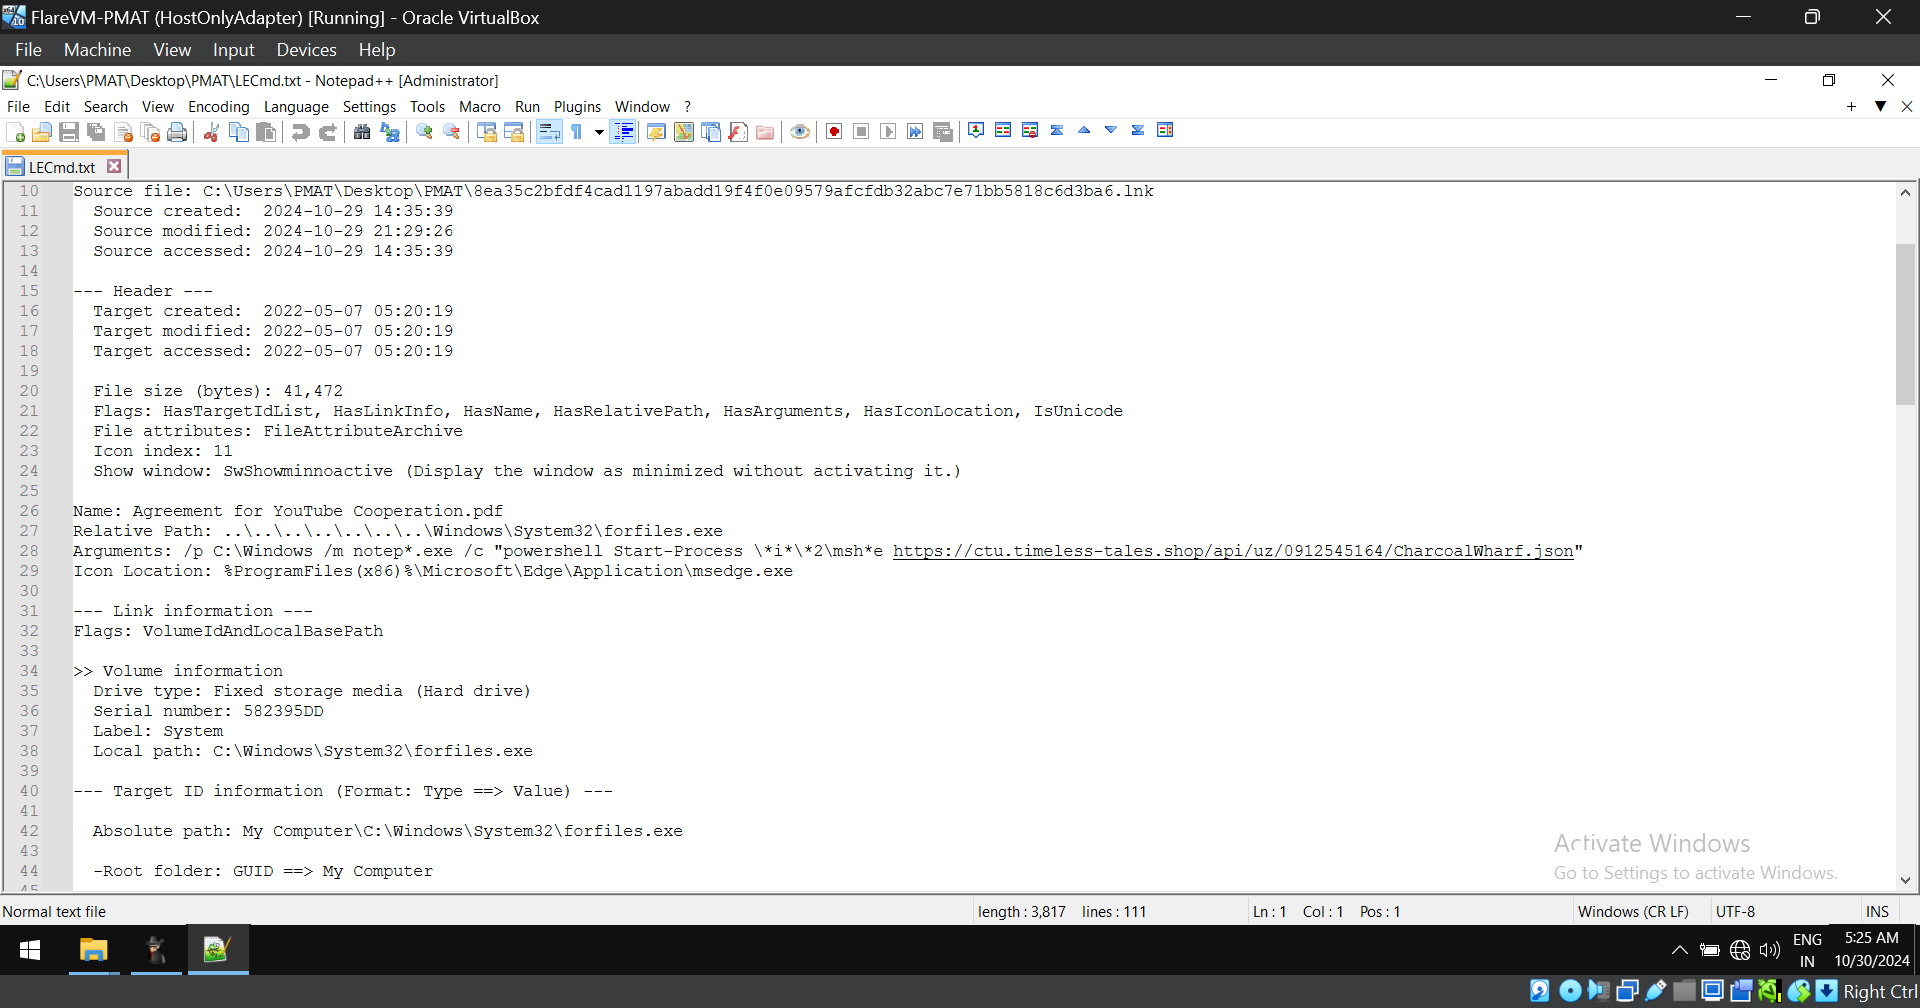The width and height of the screenshot is (1920, 1008).
Task: Click the VirtualBox USB status icon
Action: tap(1656, 991)
